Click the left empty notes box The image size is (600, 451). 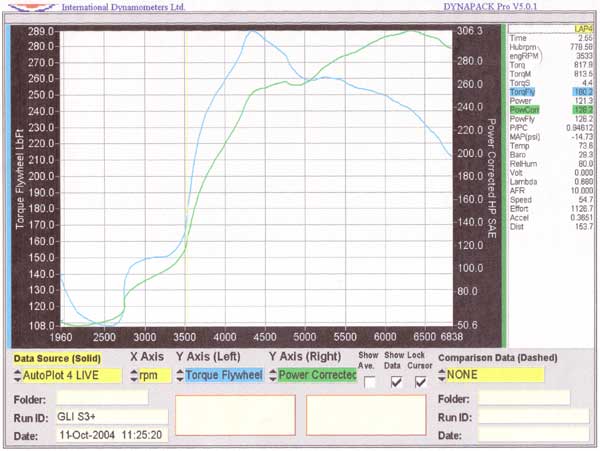click(235, 415)
